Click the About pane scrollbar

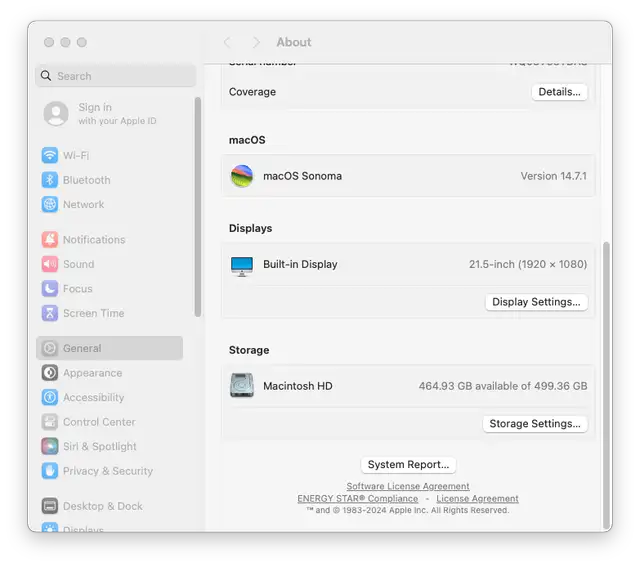pos(606,385)
